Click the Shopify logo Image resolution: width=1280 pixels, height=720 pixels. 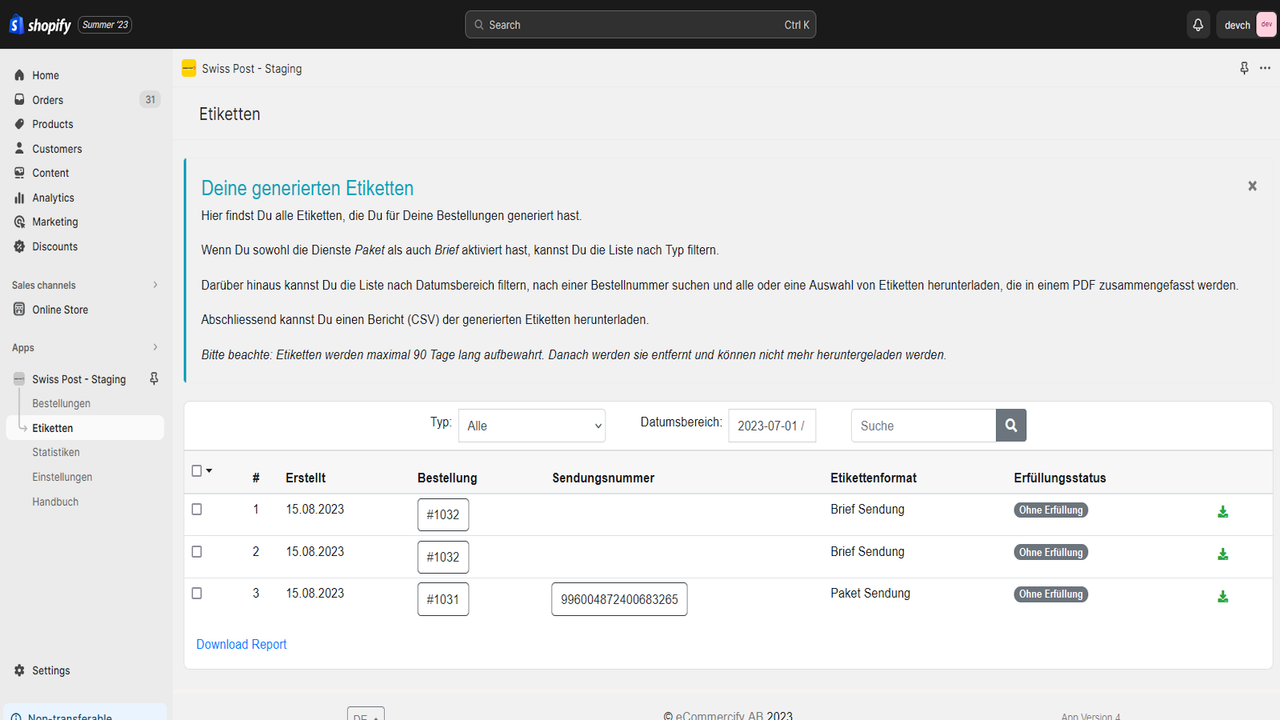coord(40,25)
